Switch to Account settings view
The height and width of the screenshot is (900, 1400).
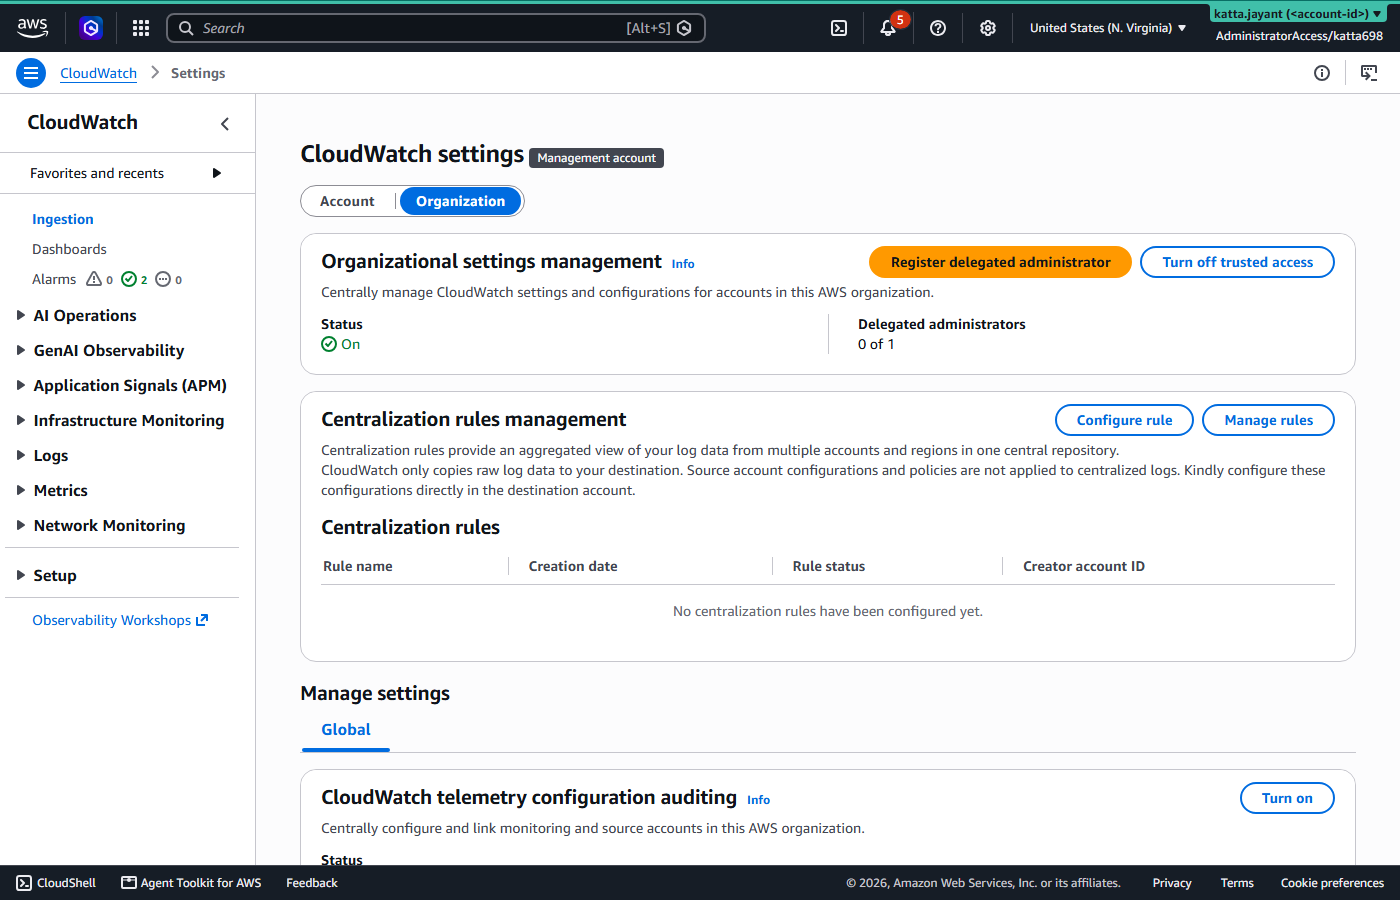[x=347, y=201]
